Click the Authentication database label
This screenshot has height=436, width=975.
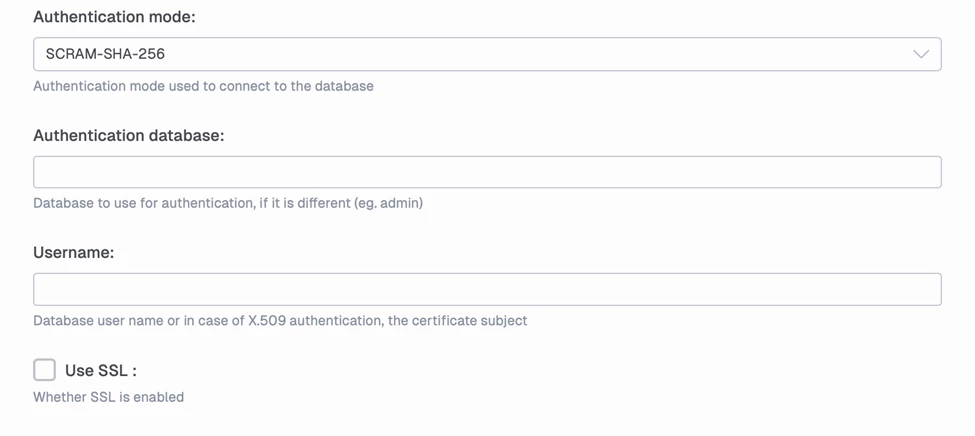pos(128,135)
